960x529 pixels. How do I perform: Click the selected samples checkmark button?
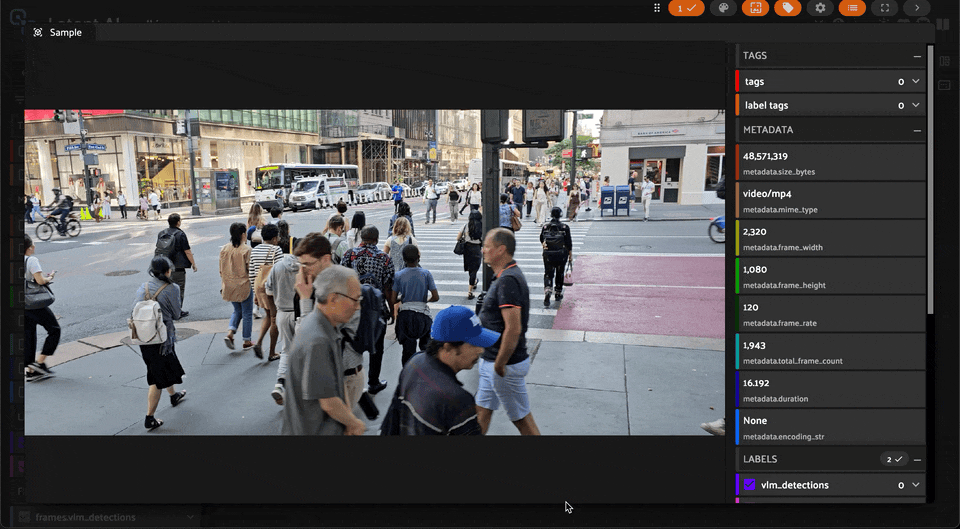coord(686,8)
